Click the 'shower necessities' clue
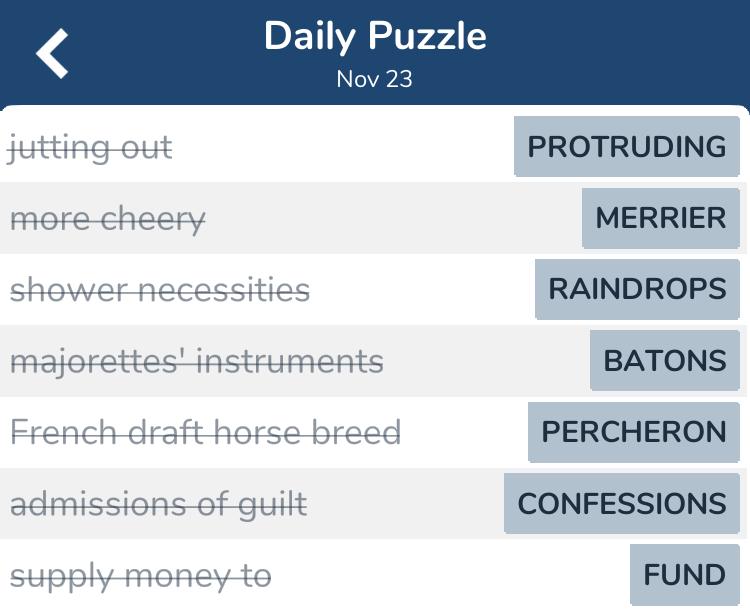This screenshot has width=750, height=611. (x=160, y=290)
